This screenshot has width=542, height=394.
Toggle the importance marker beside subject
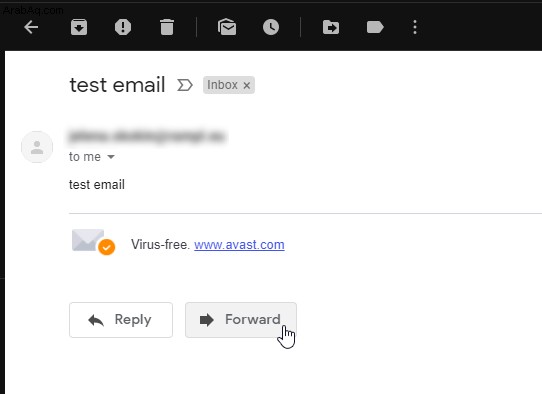click(185, 85)
